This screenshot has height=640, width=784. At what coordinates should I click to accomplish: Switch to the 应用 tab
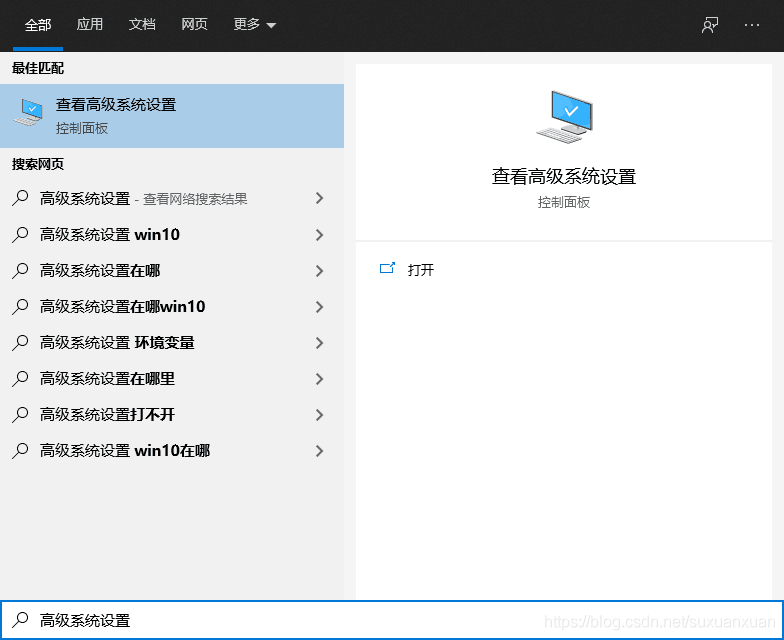tap(90, 24)
